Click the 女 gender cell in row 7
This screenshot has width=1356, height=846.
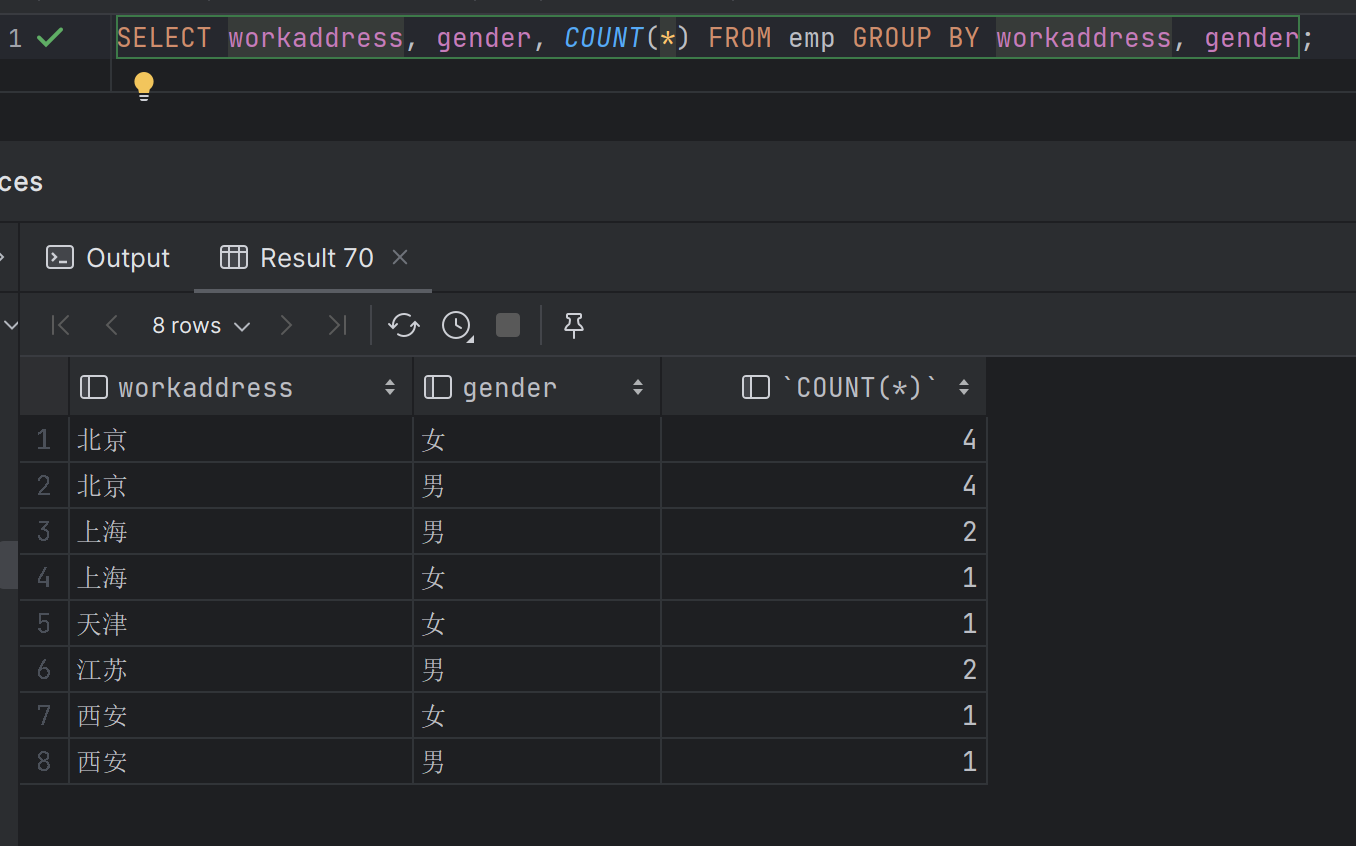point(537,716)
